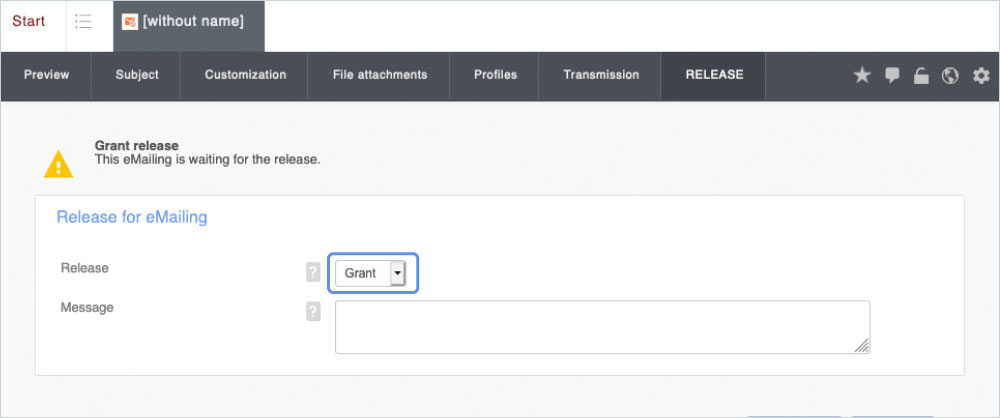Click the Start link

29,22
